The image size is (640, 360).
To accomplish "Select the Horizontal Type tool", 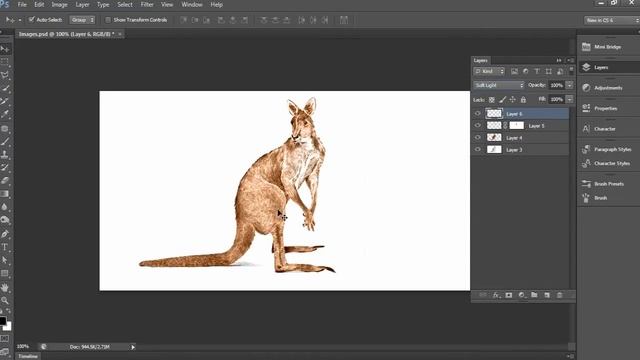I will 5,247.
